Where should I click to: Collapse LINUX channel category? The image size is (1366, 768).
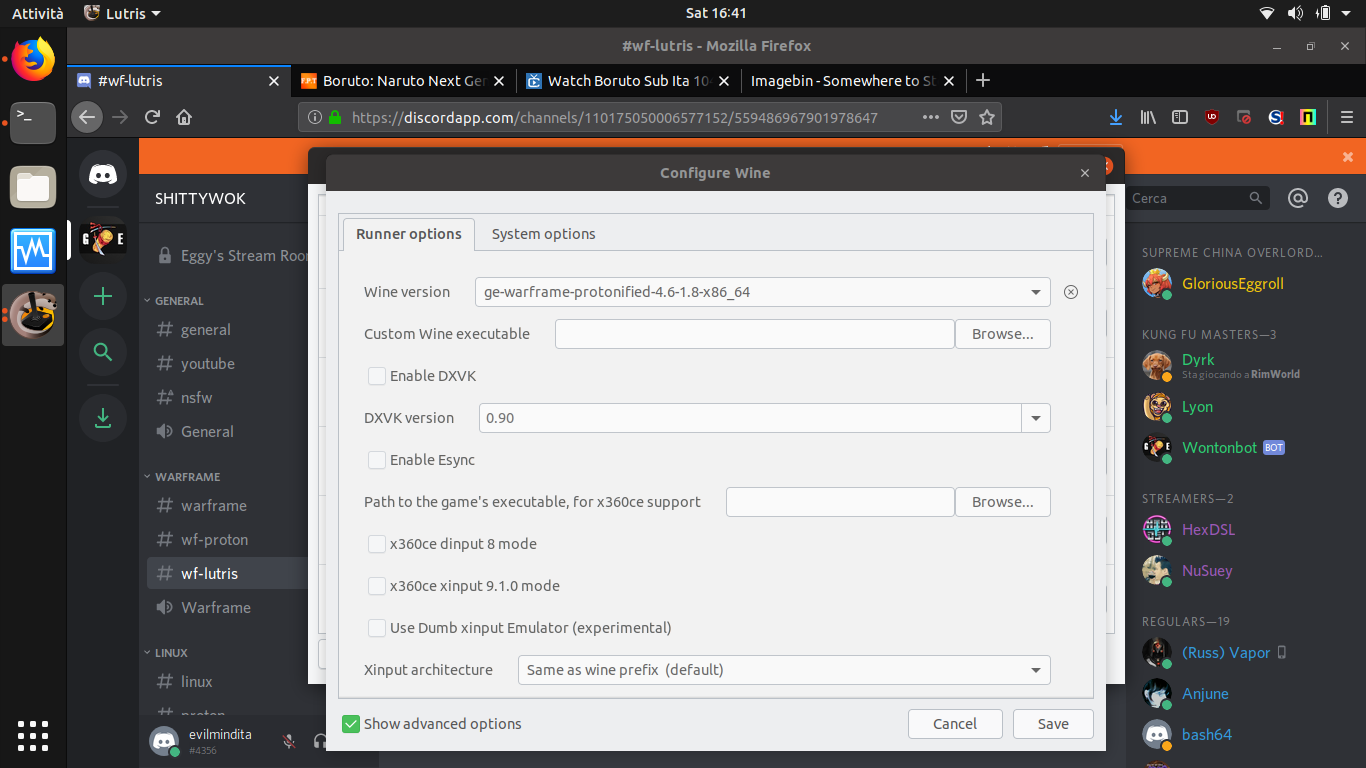(x=171, y=653)
